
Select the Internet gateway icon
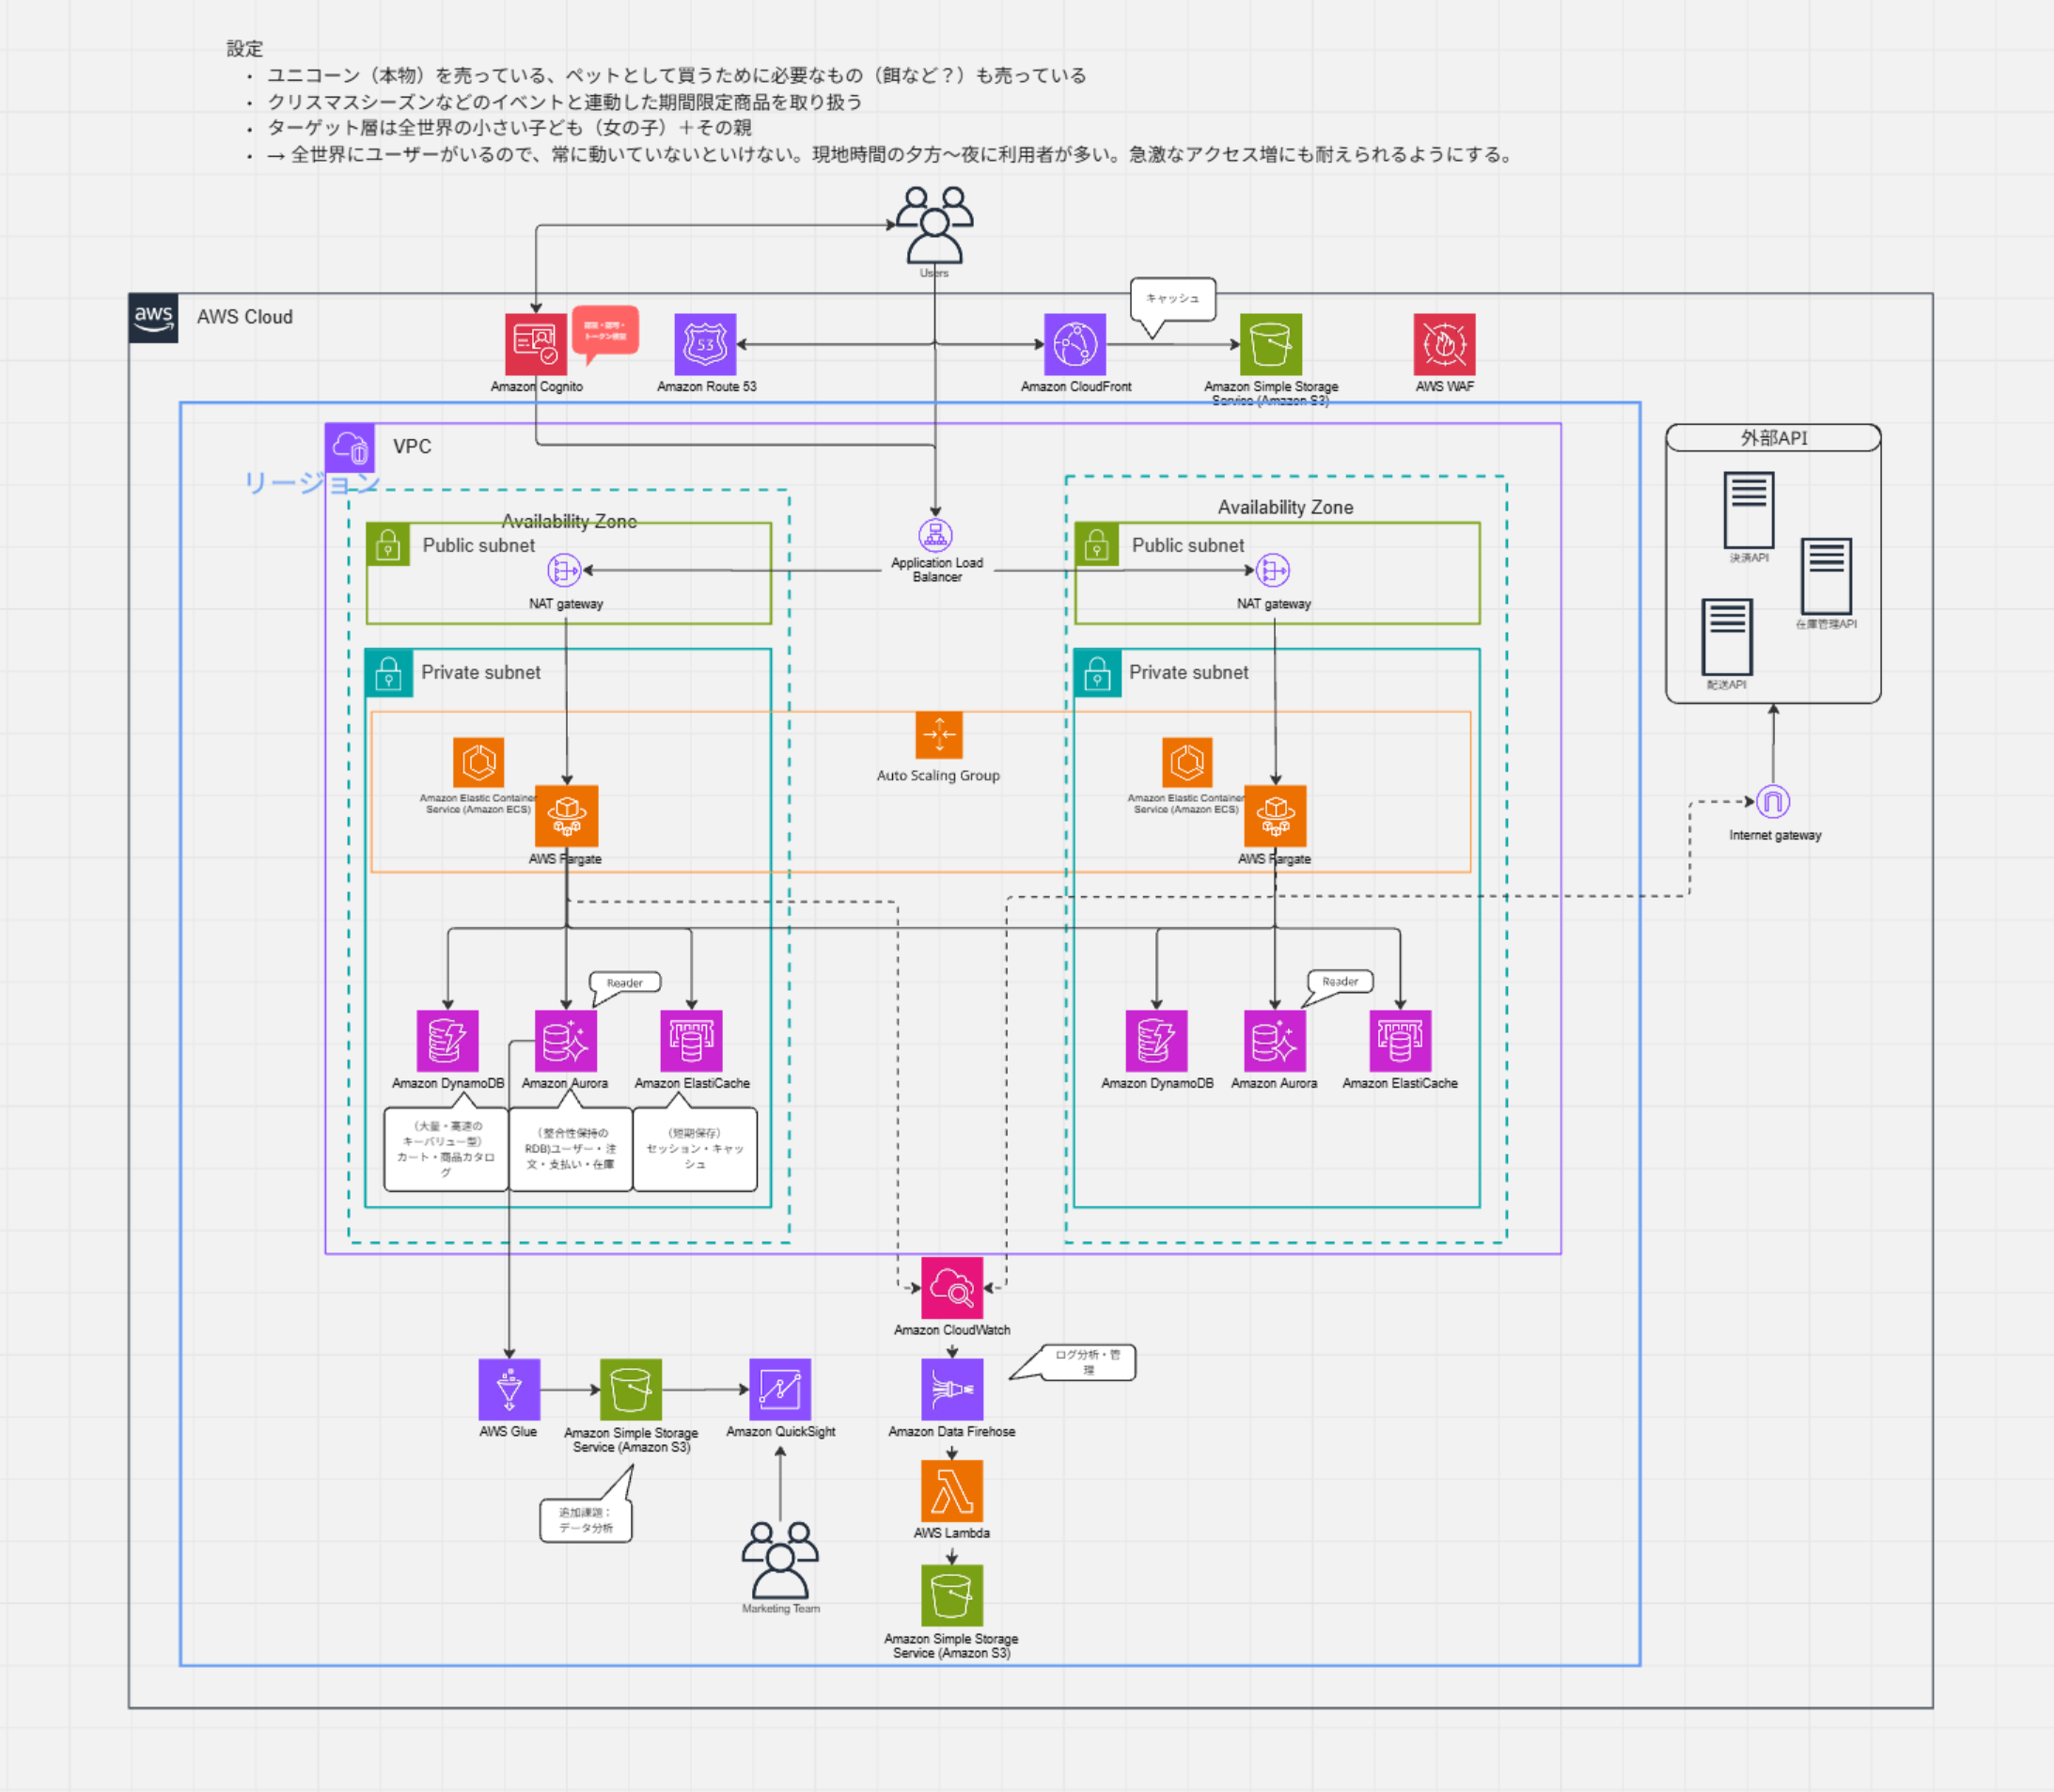[x=1773, y=801]
